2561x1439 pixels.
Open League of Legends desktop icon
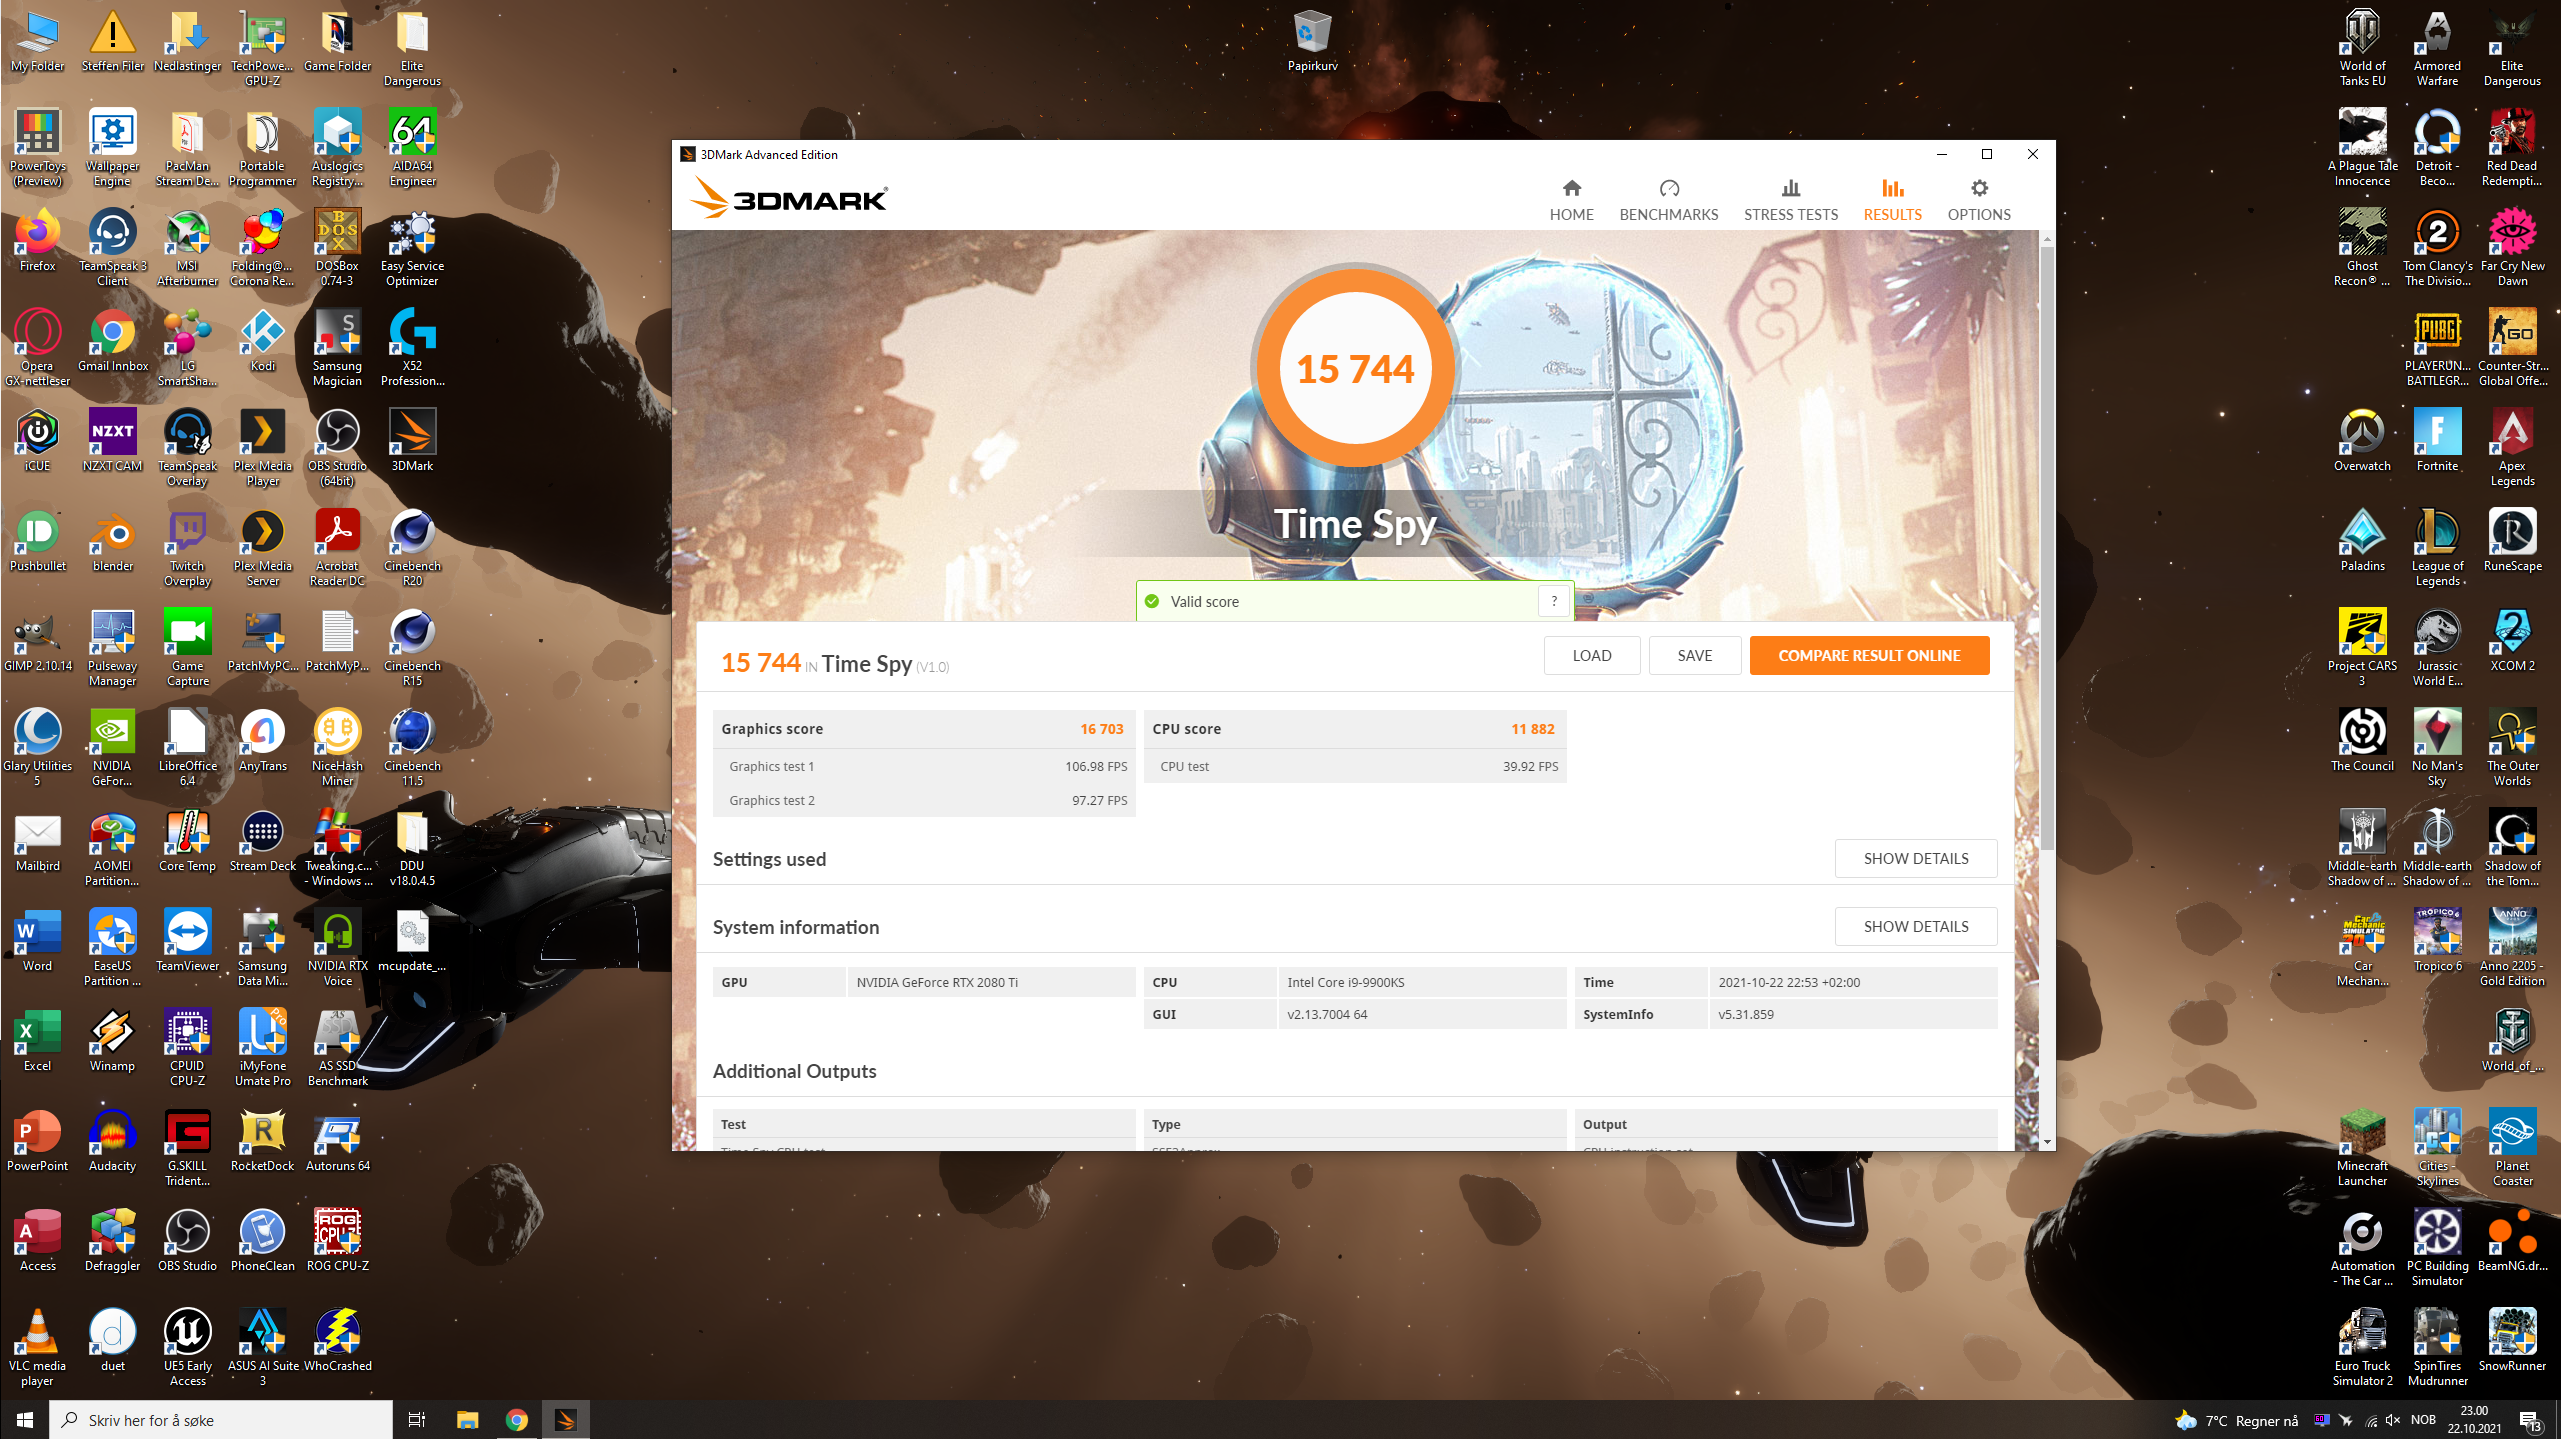[2437, 548]
